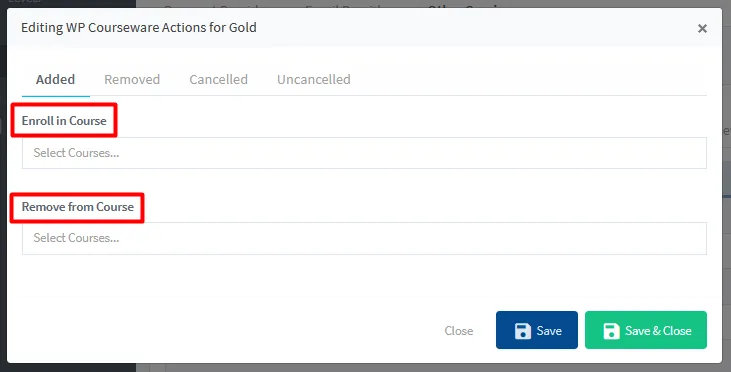Click the green Save & Close button
This screenshot has width=731, height=372.
click(x=646, y=330)
